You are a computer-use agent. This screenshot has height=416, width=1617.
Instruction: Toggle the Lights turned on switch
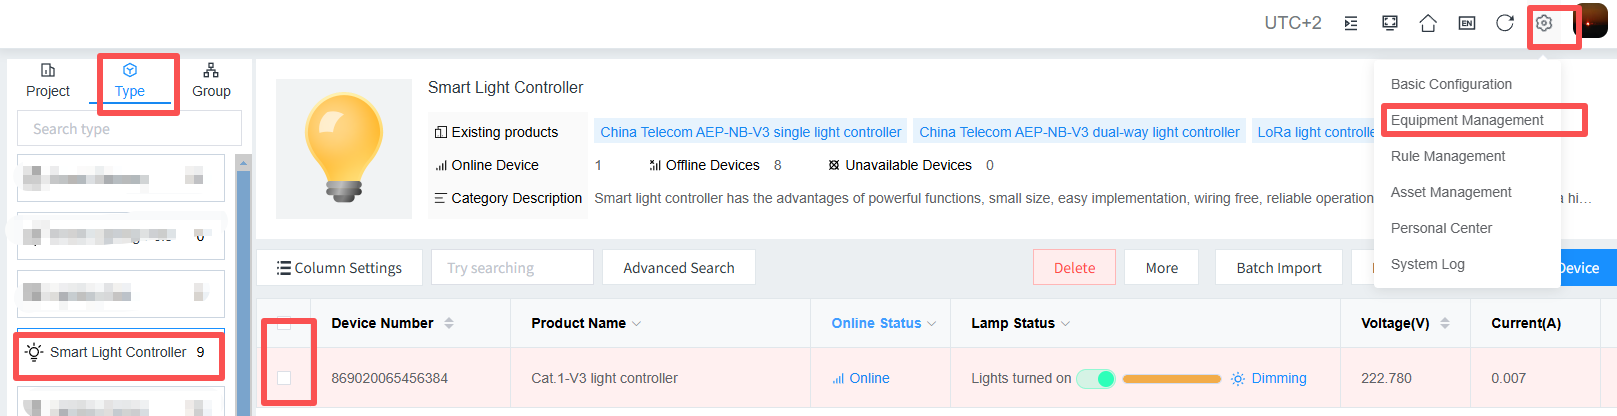1096,379
